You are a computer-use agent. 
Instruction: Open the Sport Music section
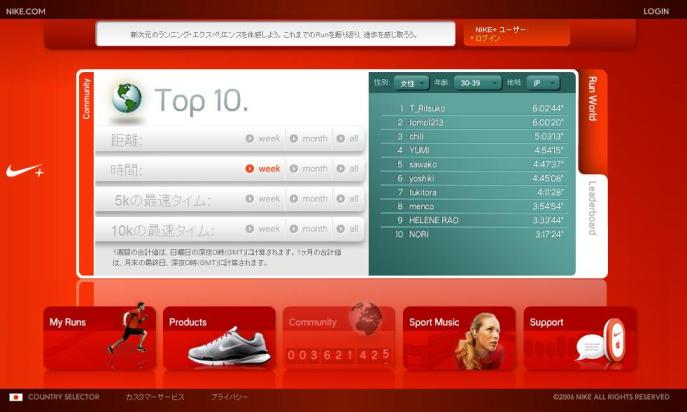click(459, 338)
